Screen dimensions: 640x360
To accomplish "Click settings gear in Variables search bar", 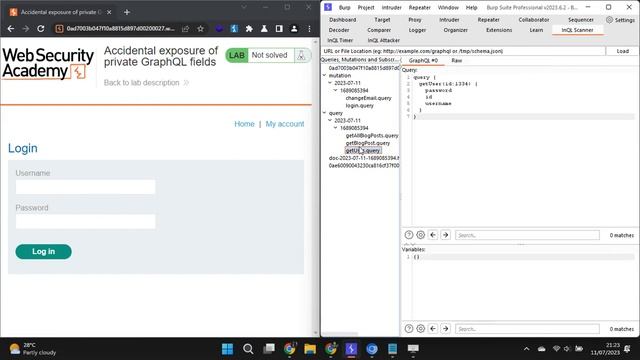I will (420, 328).
